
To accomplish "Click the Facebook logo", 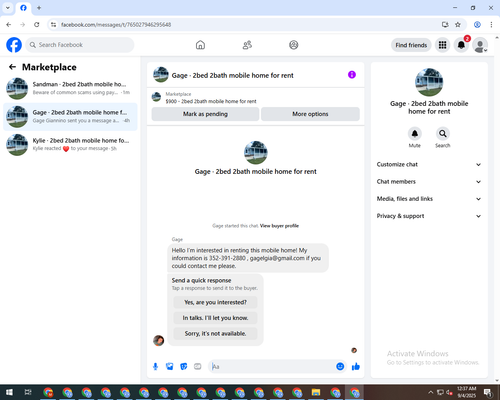I will (x=14, y=45).
